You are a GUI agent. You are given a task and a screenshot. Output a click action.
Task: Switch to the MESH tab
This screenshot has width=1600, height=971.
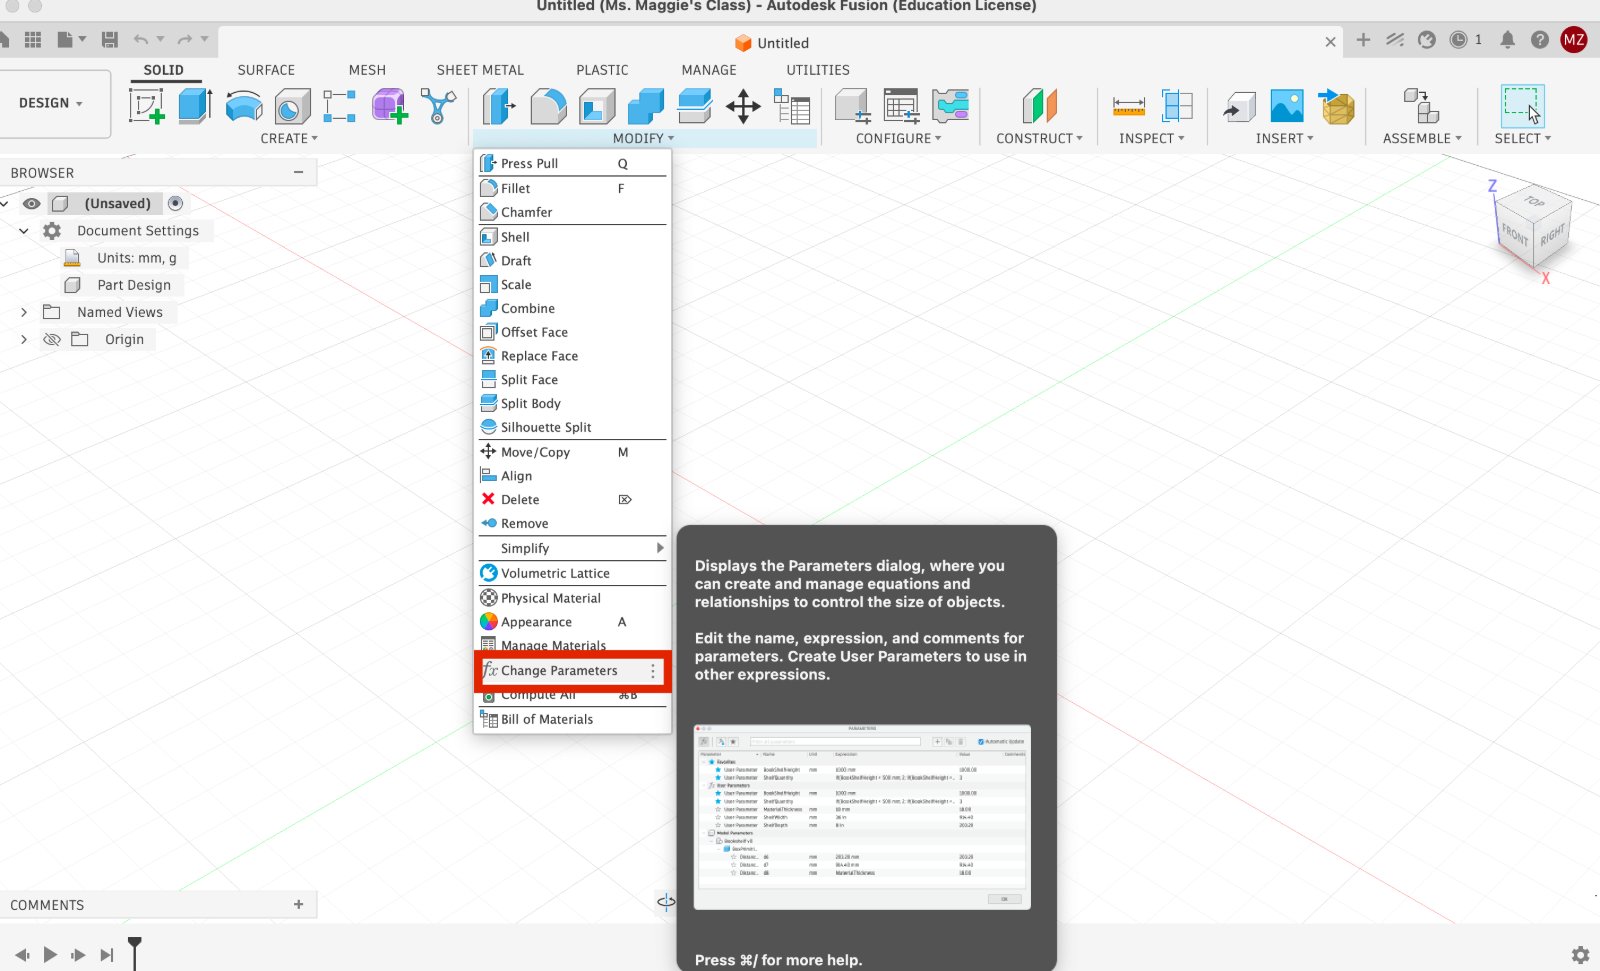(367, 70)
